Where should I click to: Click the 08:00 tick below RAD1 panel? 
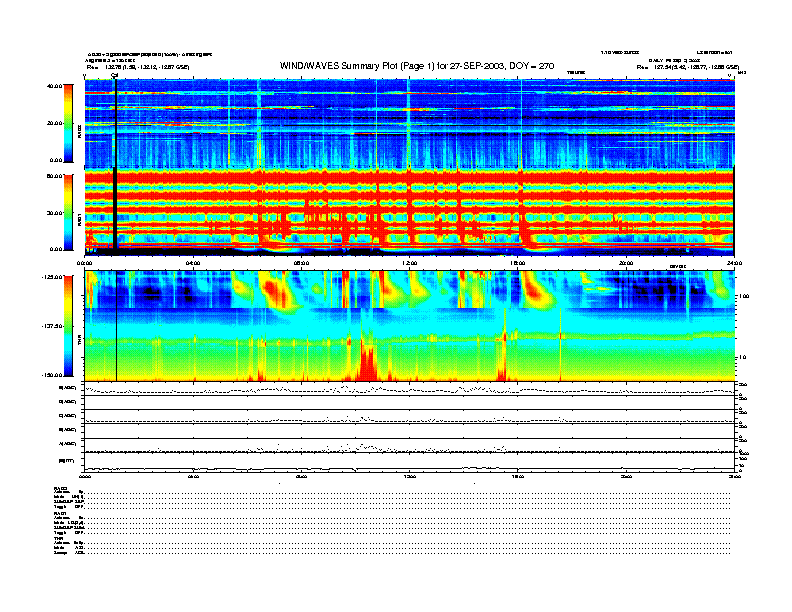point(301,263)
